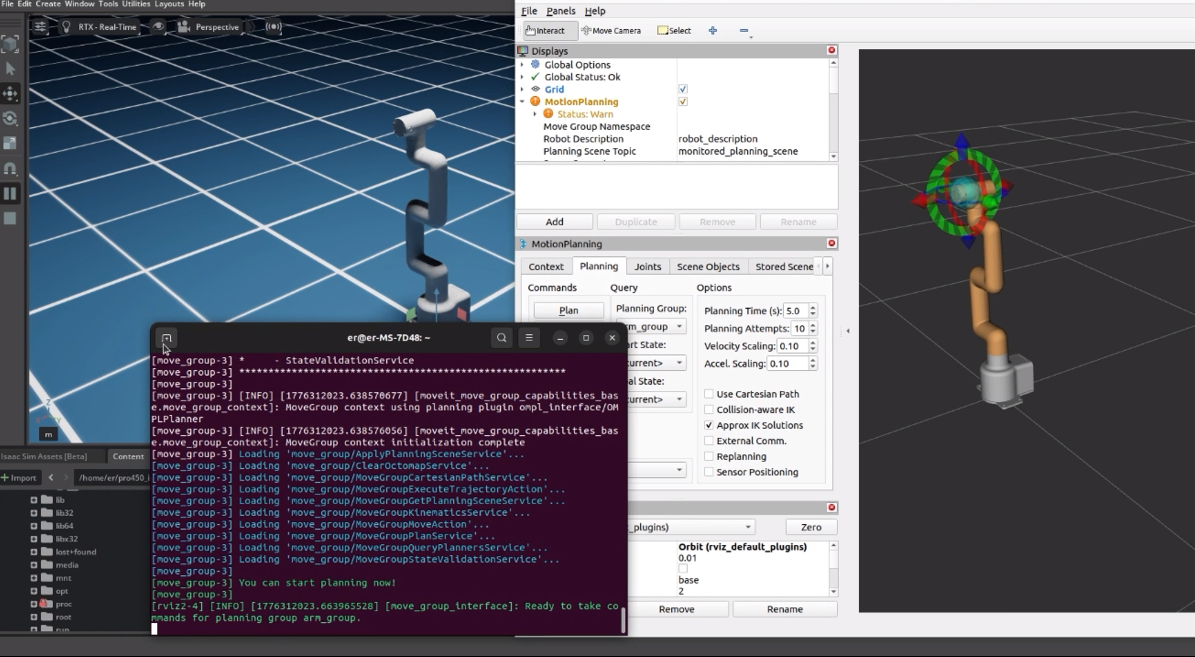This screenshot has height=657, width=1195.
Task: Click the Rotate tool in left toolbar
Action: point(10,119)
